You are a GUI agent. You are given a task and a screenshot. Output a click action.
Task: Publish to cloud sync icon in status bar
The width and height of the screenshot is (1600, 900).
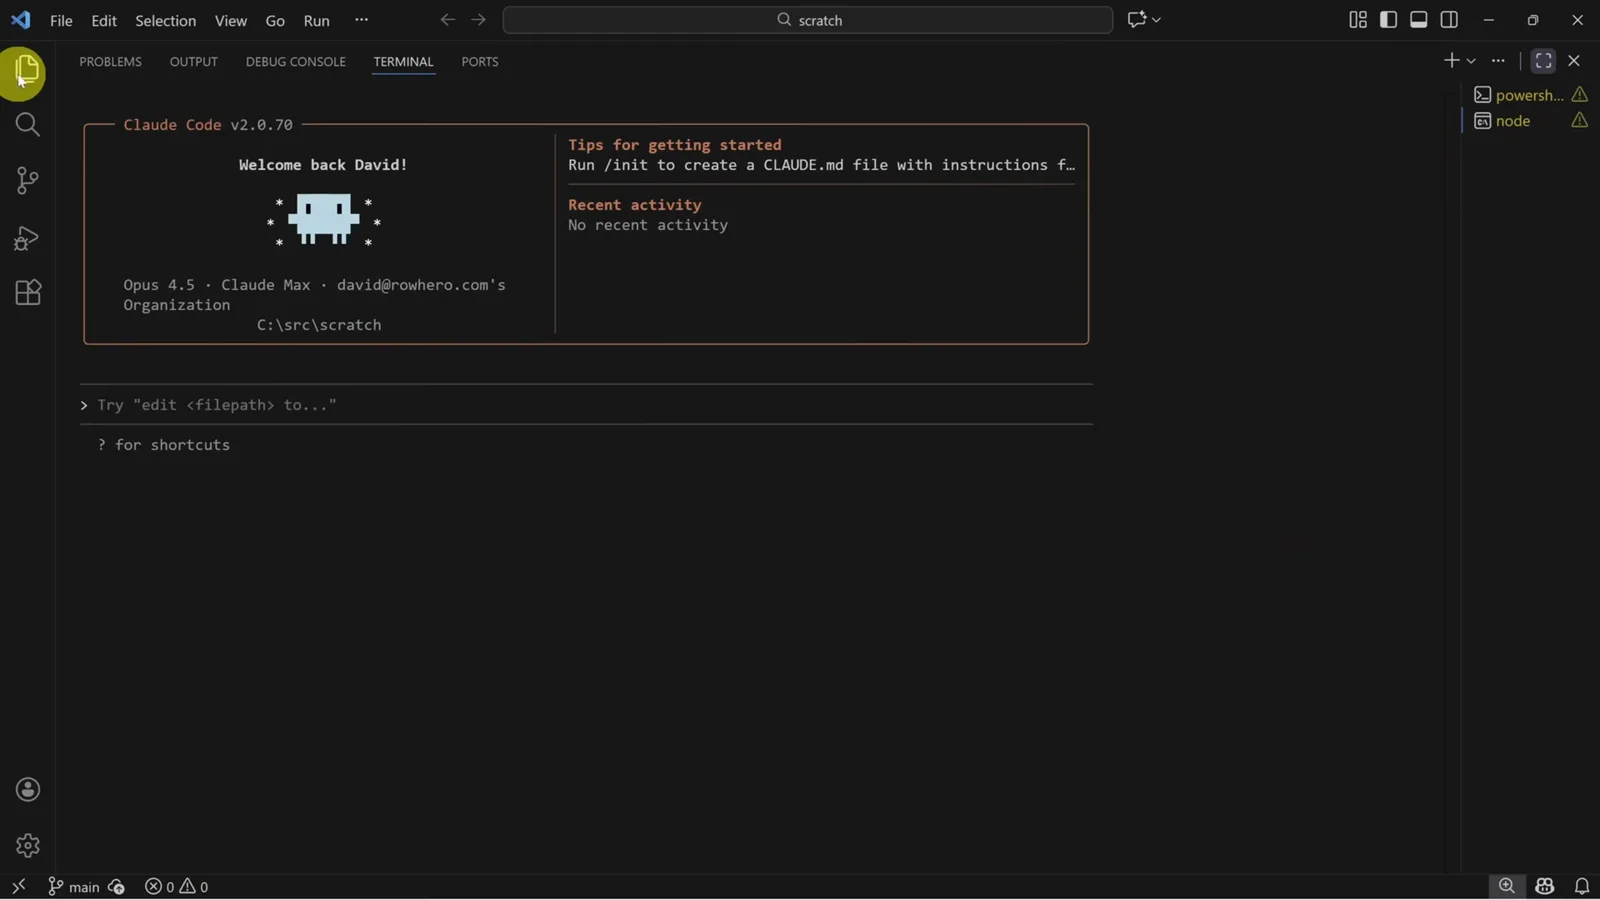point(117,887)
